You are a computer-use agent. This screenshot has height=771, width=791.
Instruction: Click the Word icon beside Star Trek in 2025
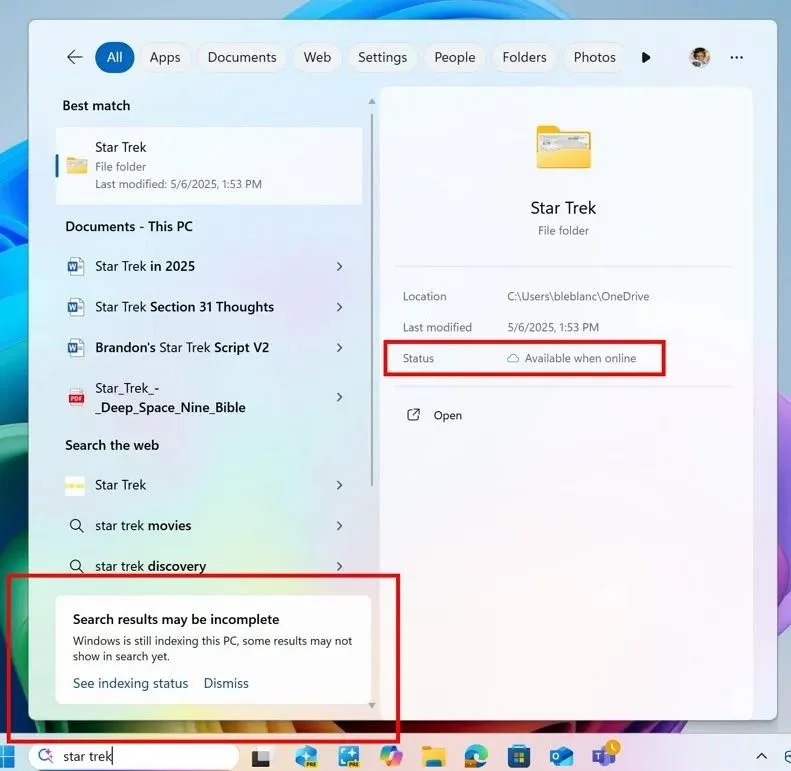[x=76, y=266]
